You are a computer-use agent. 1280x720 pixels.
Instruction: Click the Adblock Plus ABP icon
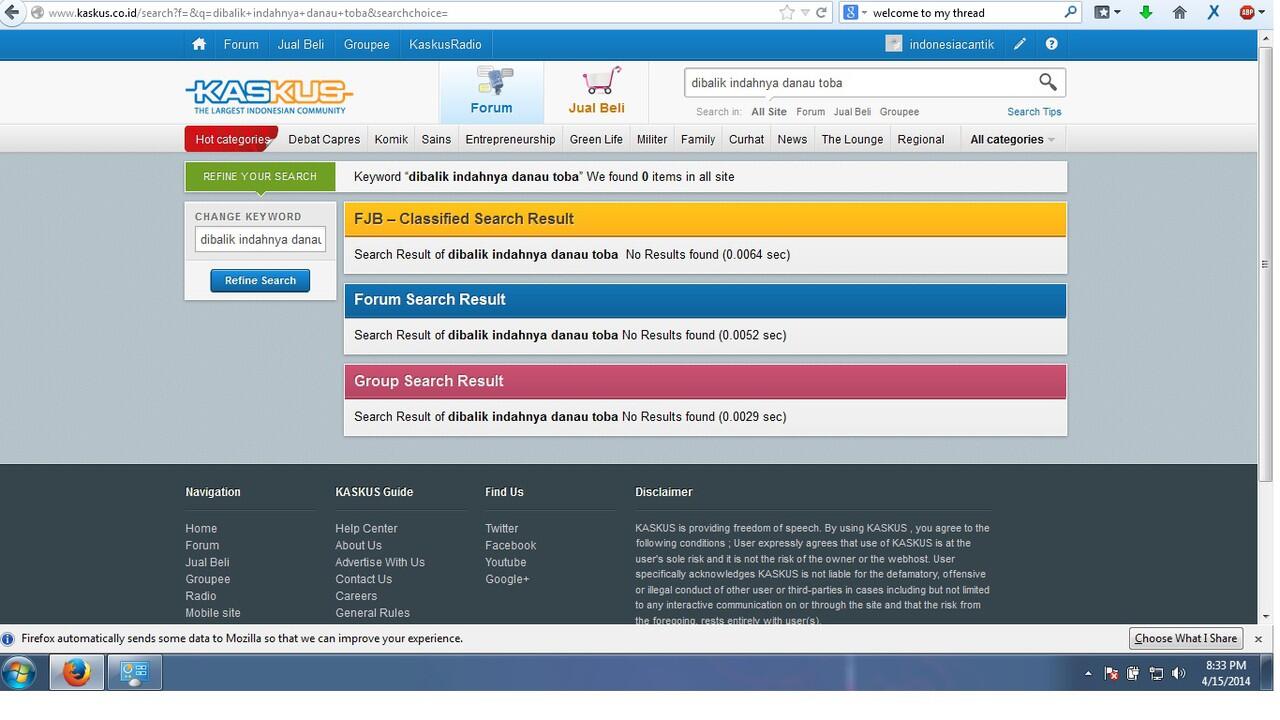pyautogui.click(x=1247, y=12)
